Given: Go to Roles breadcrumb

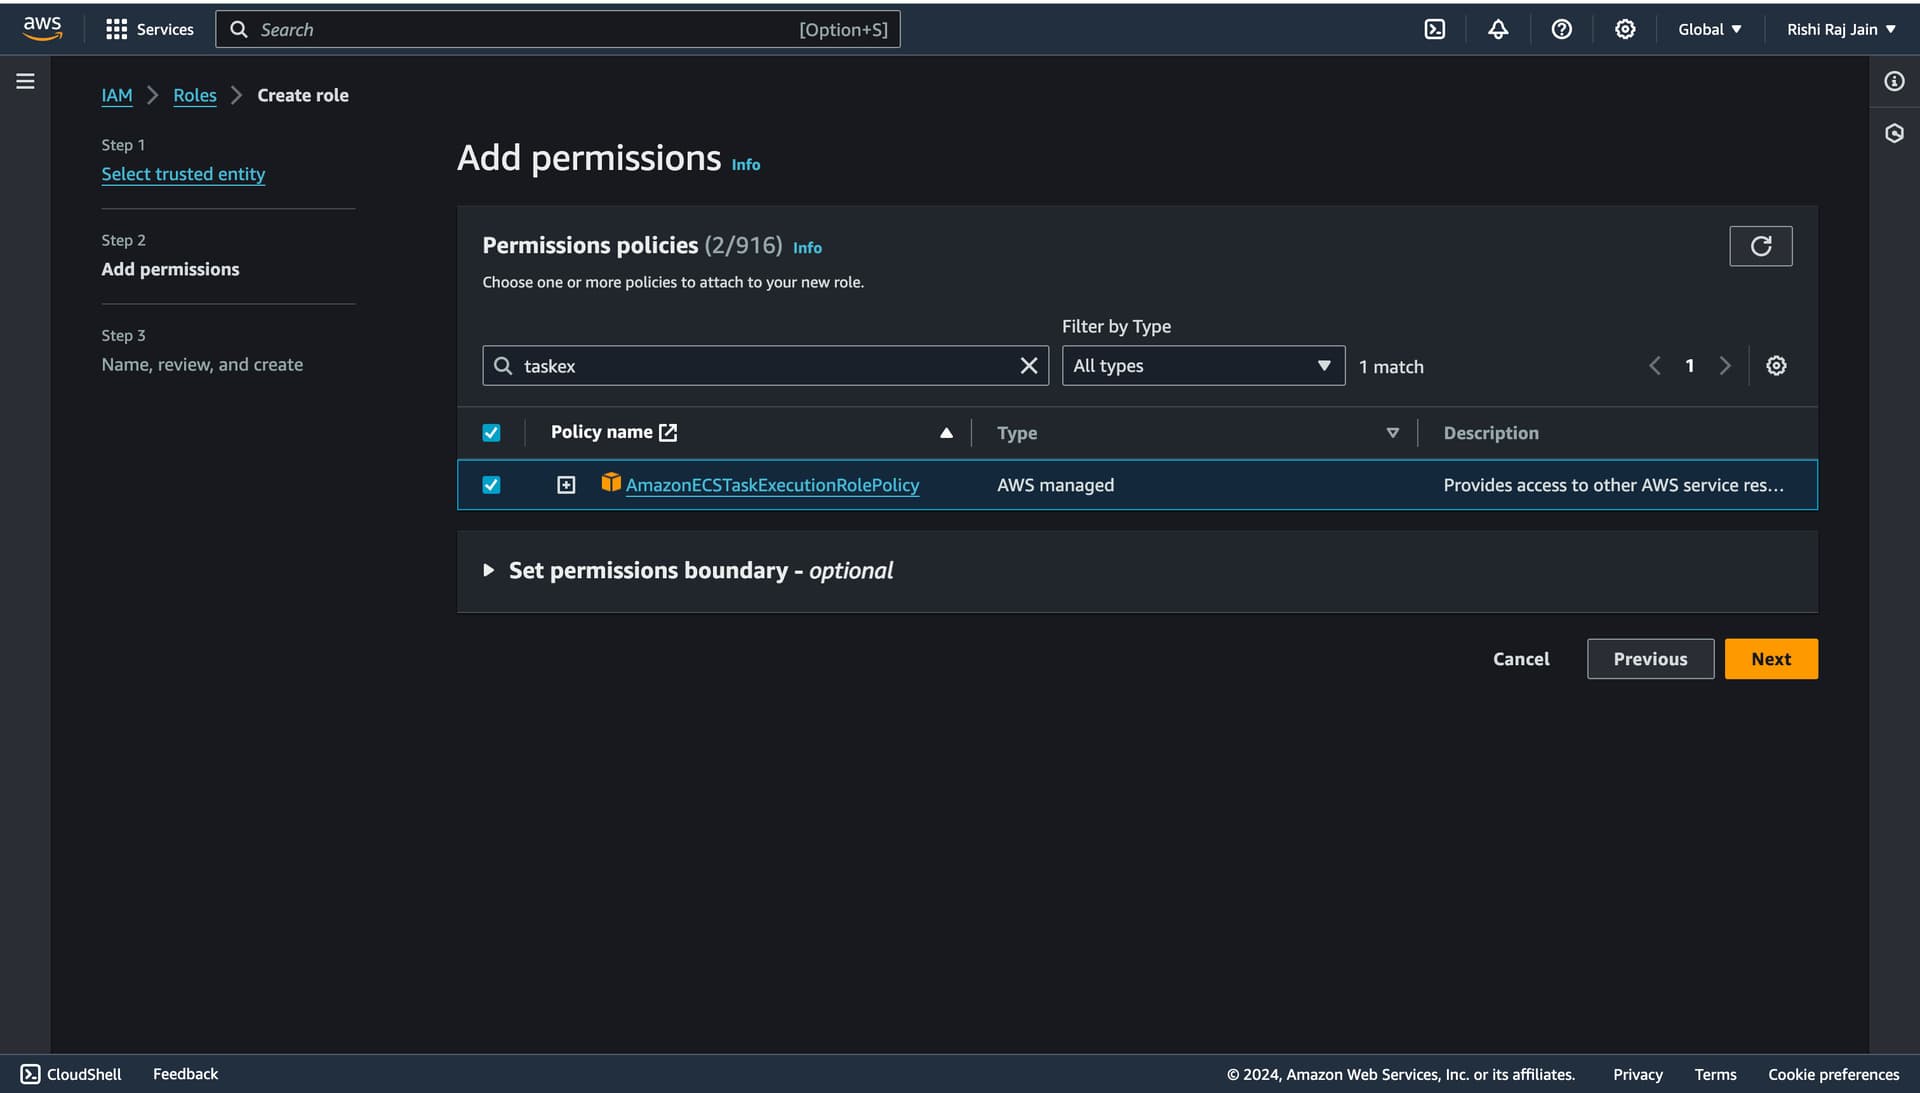Looking at the screenshot, I should point(194,95).
